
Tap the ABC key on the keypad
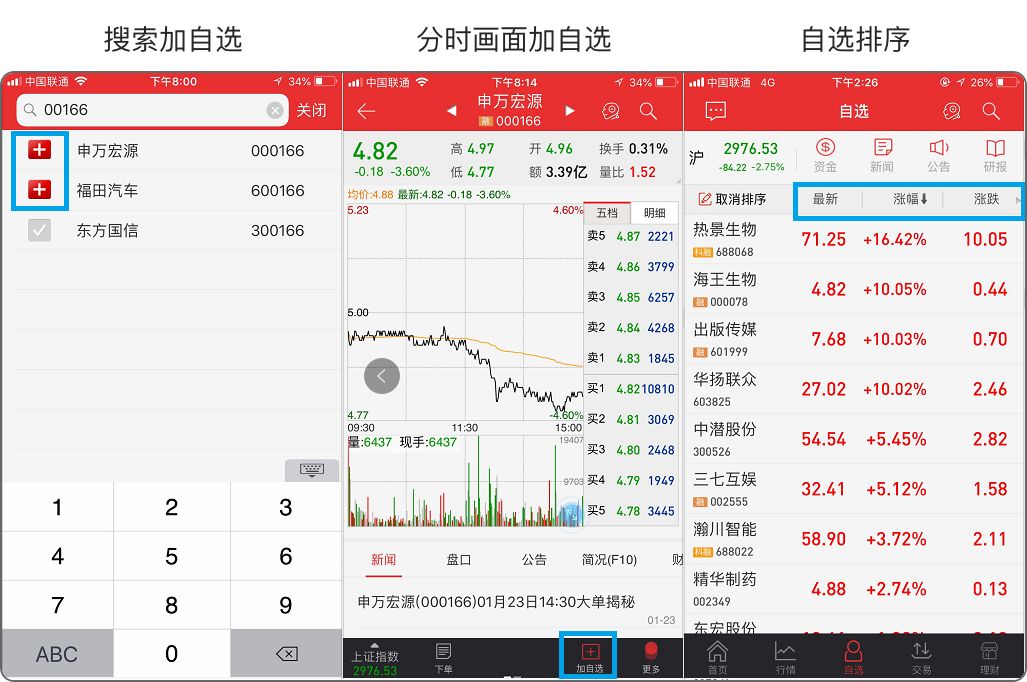(x=57, y=654)
